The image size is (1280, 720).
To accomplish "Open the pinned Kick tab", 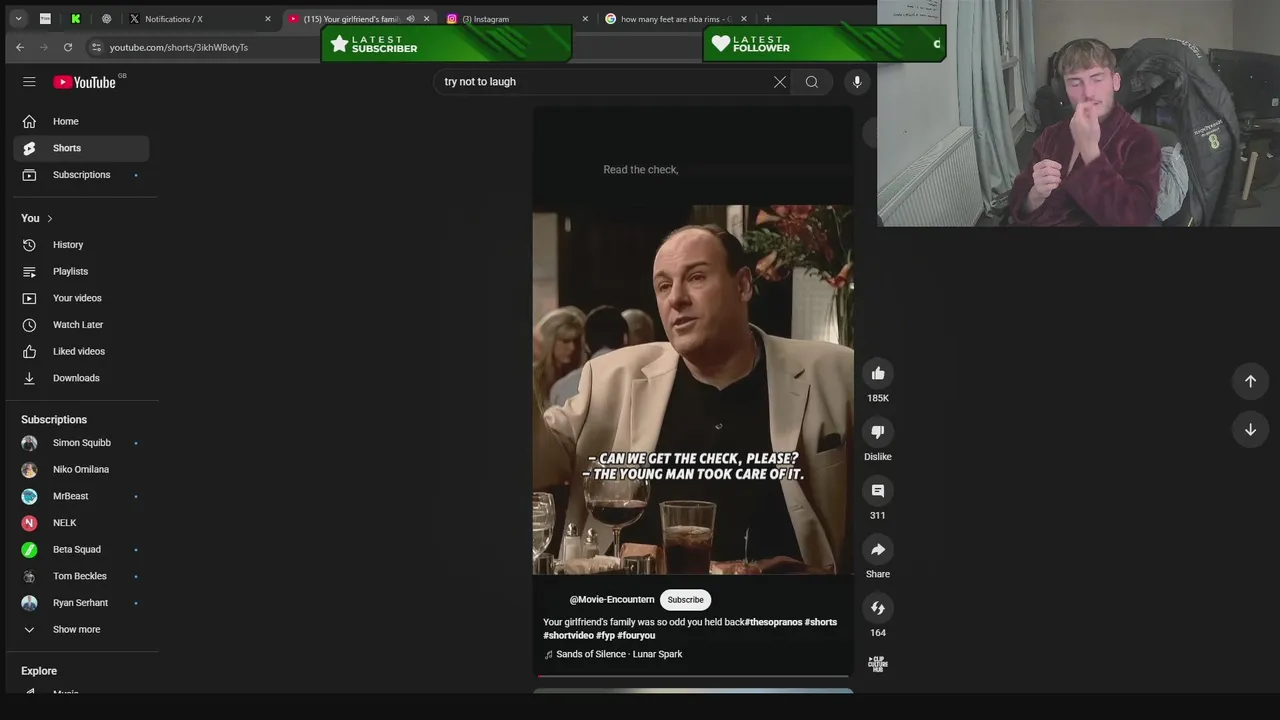I will pyautogui.click(x=76, y=19).
